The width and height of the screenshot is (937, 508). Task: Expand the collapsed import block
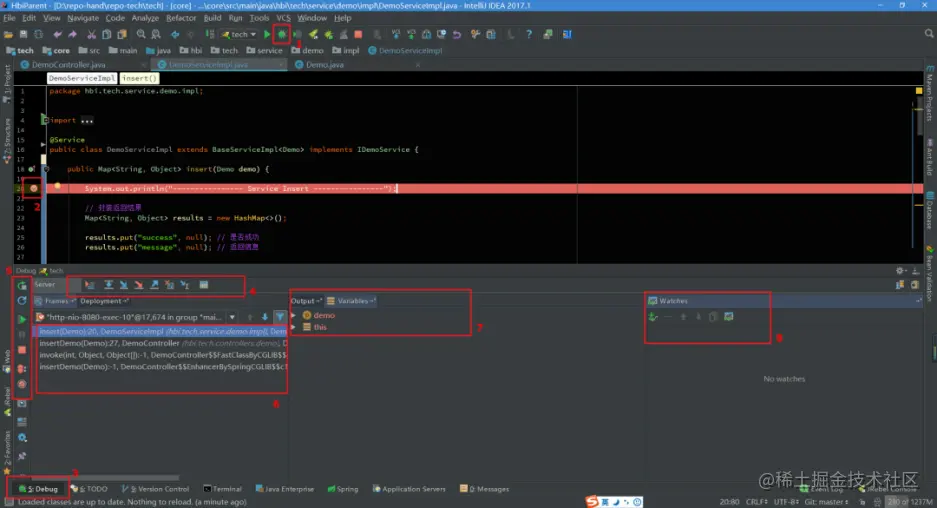click(x=45, y=120)
